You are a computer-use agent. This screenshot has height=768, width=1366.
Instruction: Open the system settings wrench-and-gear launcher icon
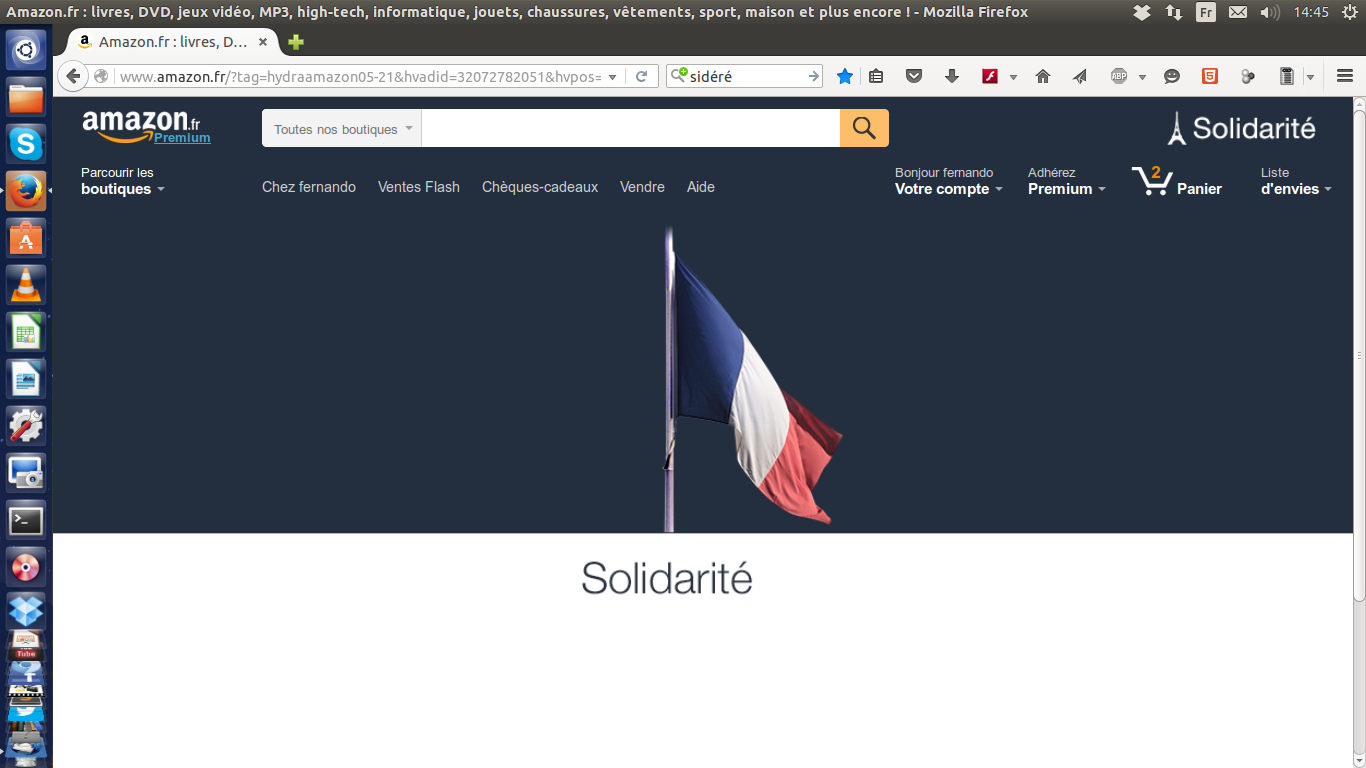pos(26,426)
